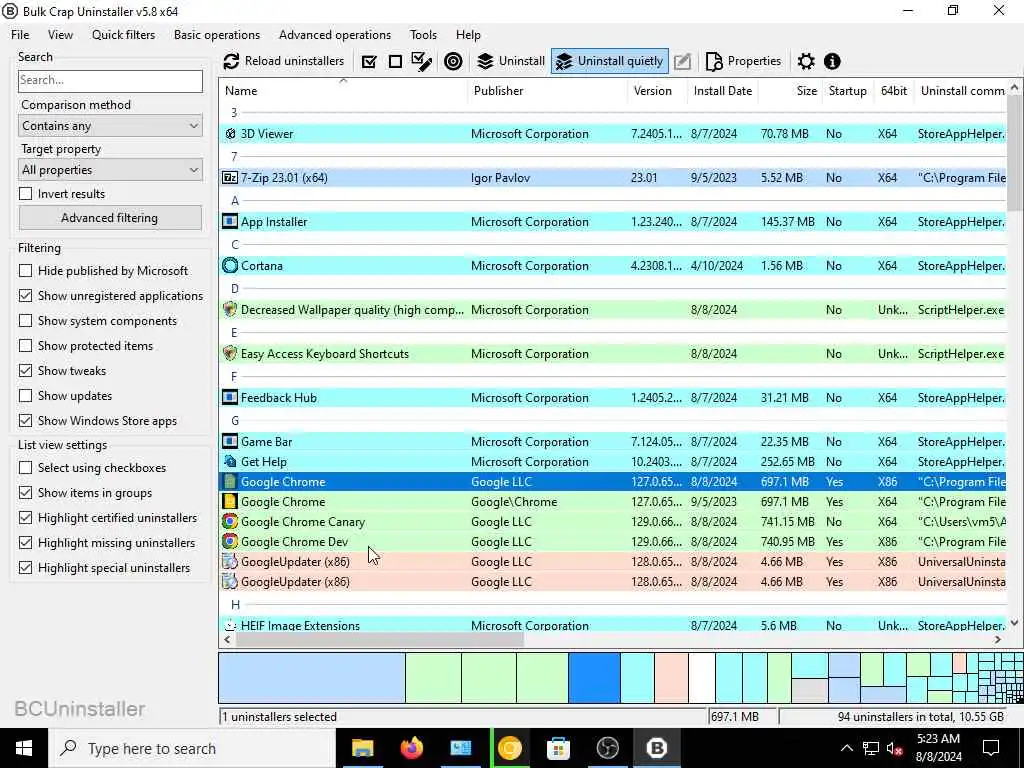Uncheck Show unregistered applications
This screenshot has width=1024, height=768.
point(25,296)
